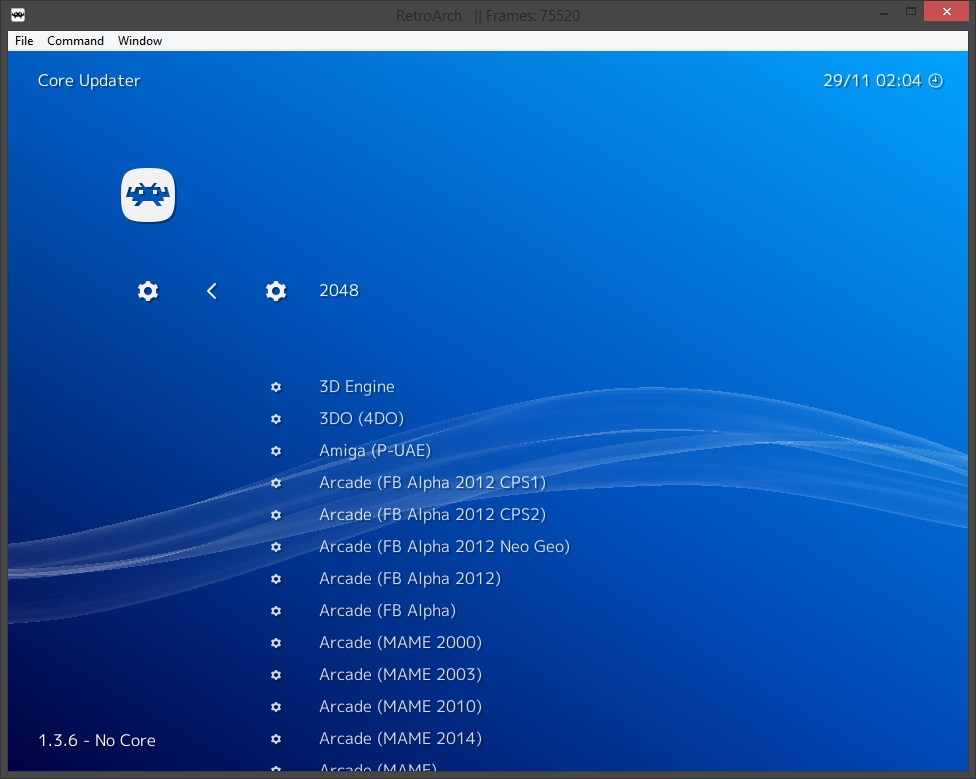Go back with the left chevron arrow
The image size is (976, 779).
[212, 291]
